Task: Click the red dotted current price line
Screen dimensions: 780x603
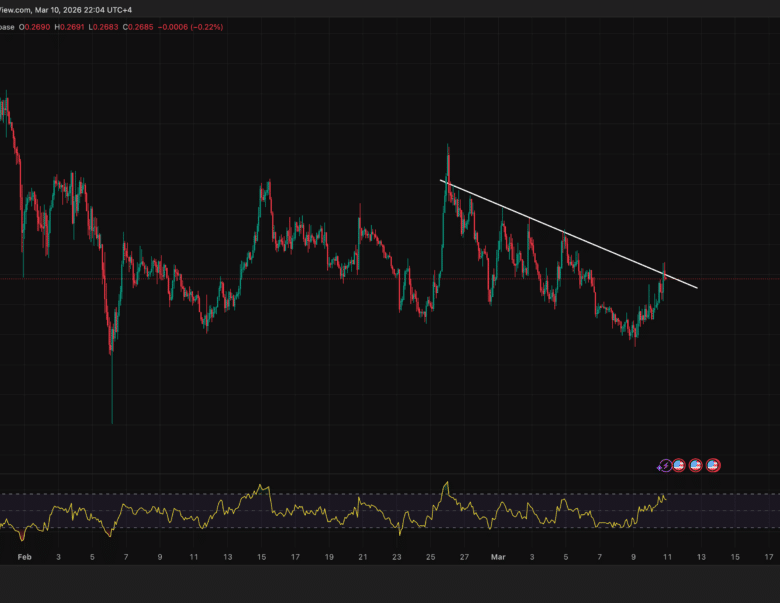Action: 300,279
